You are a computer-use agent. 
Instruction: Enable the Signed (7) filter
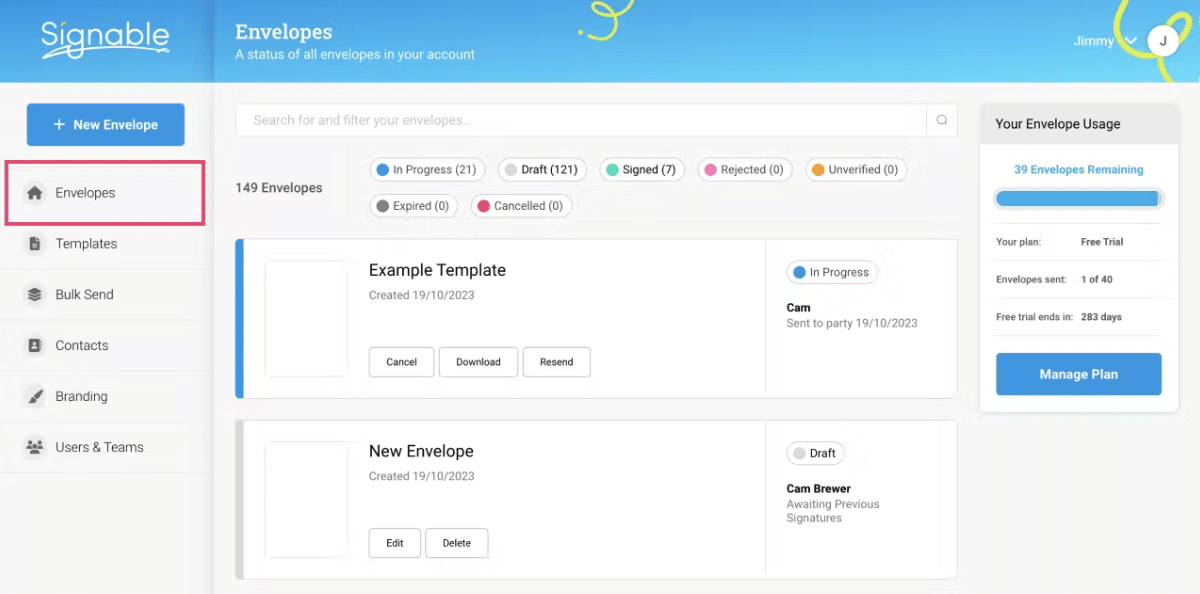641,169
